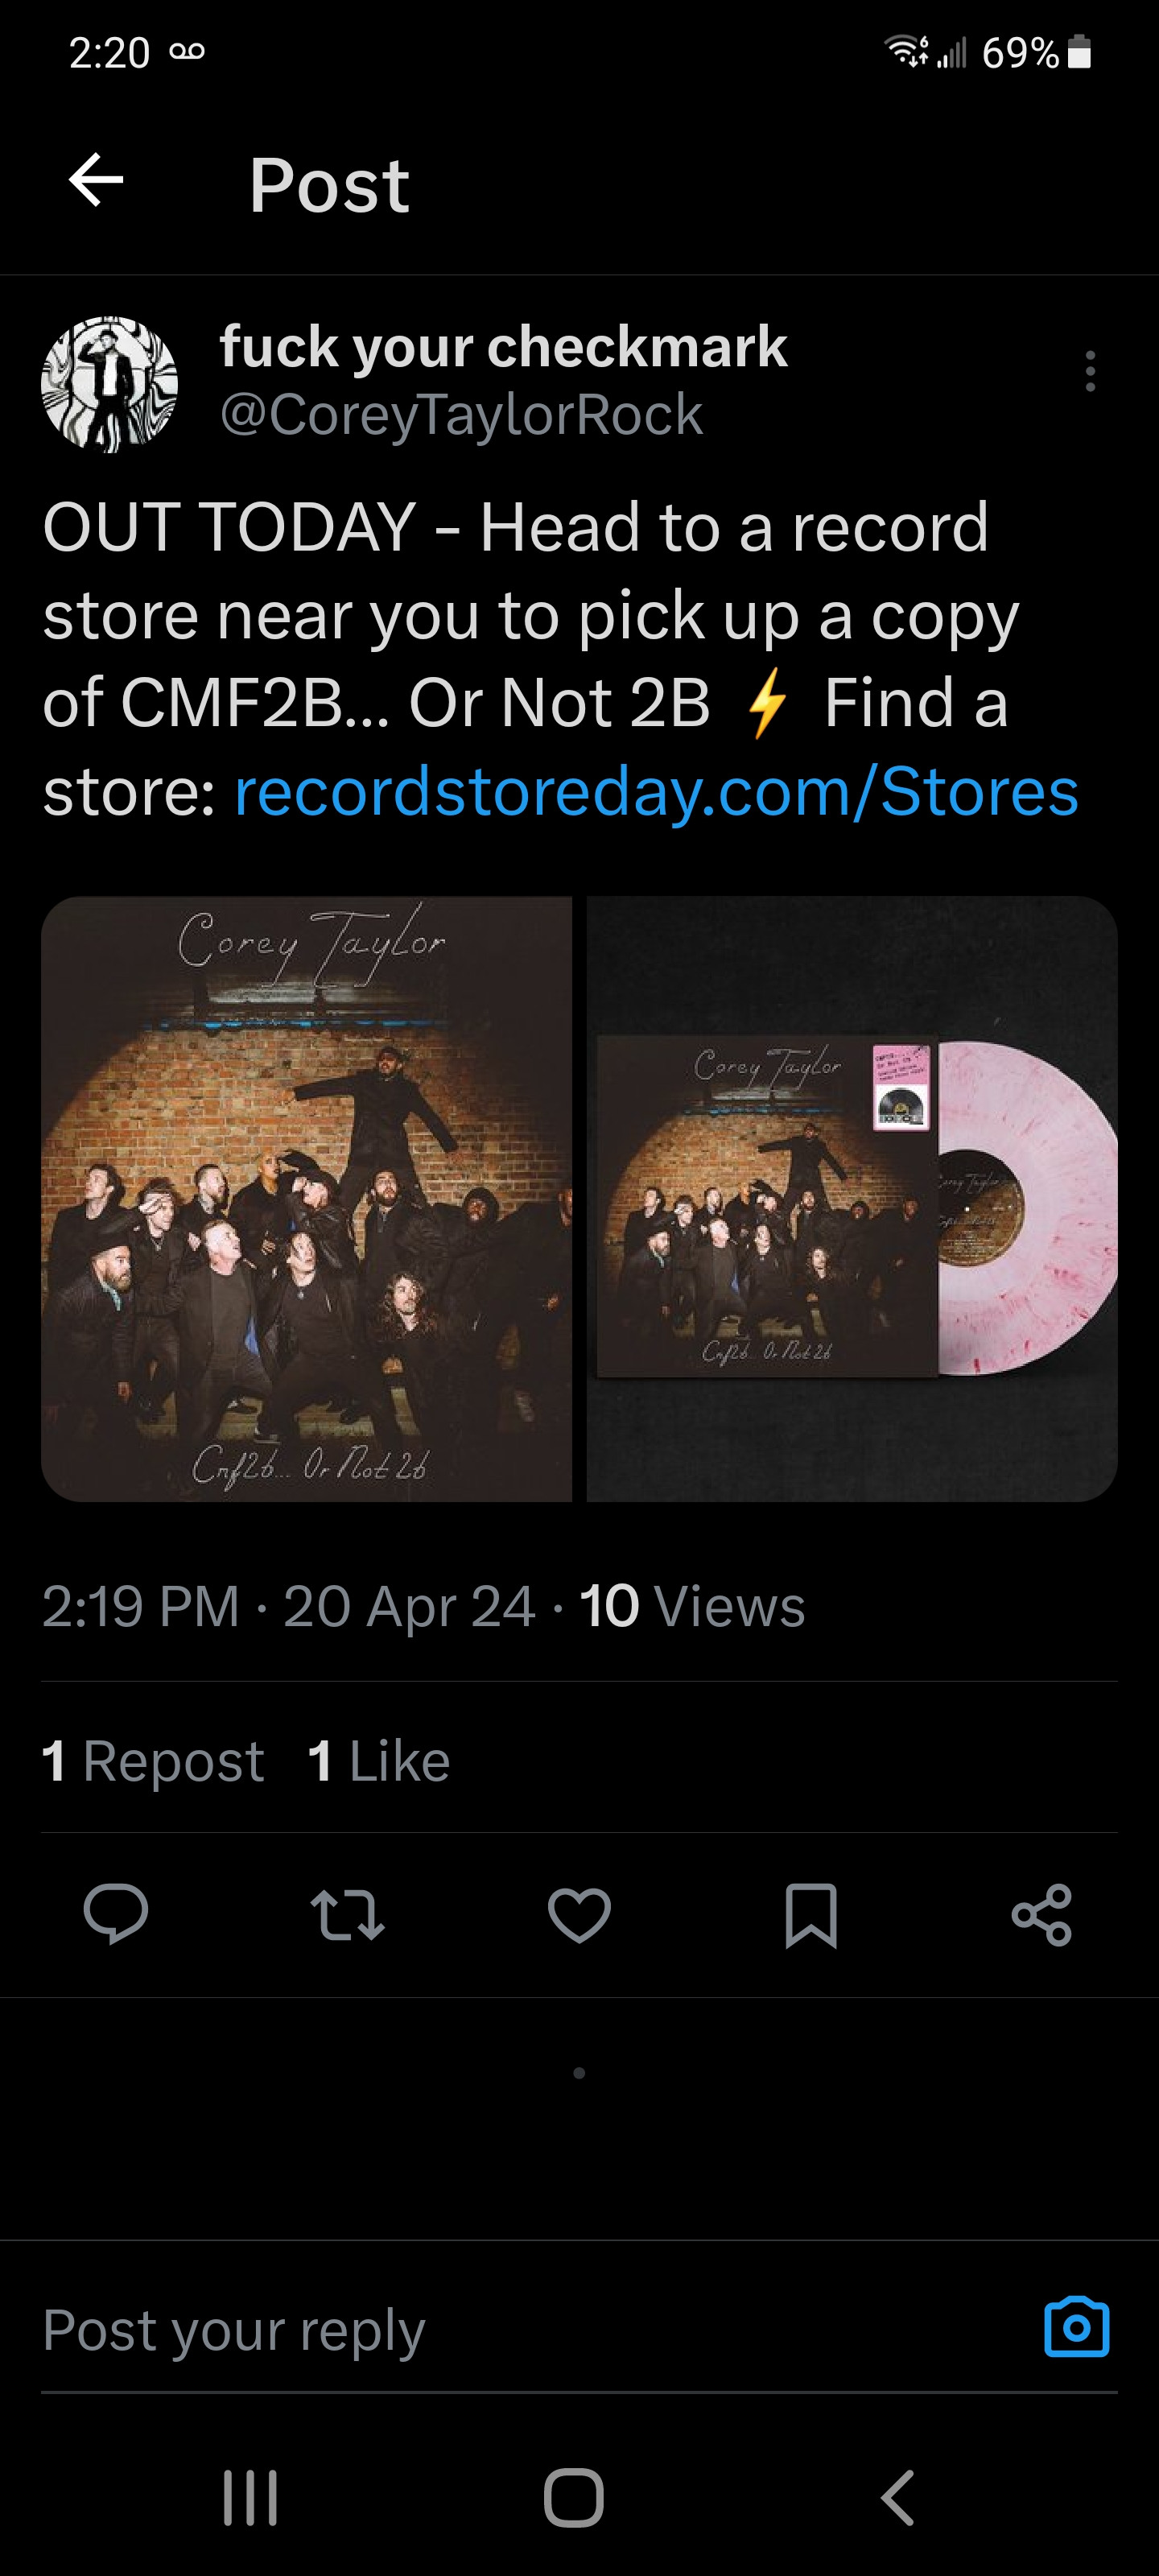Tap the reply speech bubble icon
The height and width of the screenshot is (2576, 1159).
(116, 1914)
